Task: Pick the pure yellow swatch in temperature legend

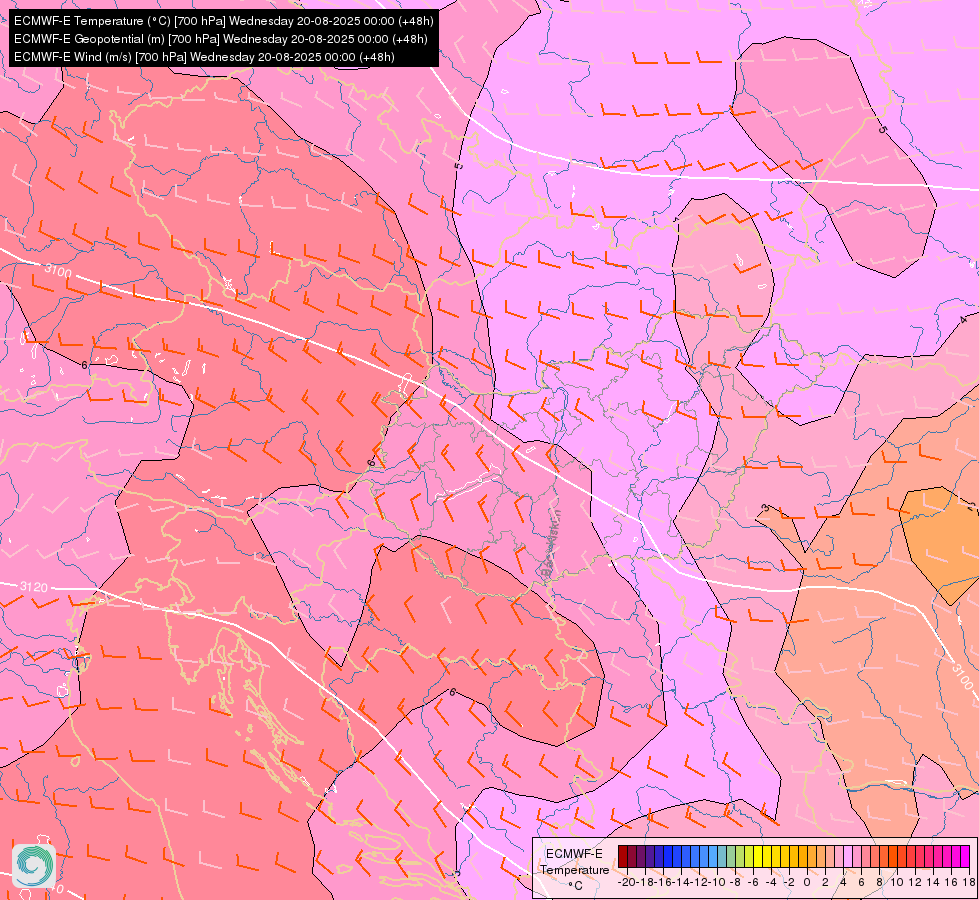Action: coord(758,856)
